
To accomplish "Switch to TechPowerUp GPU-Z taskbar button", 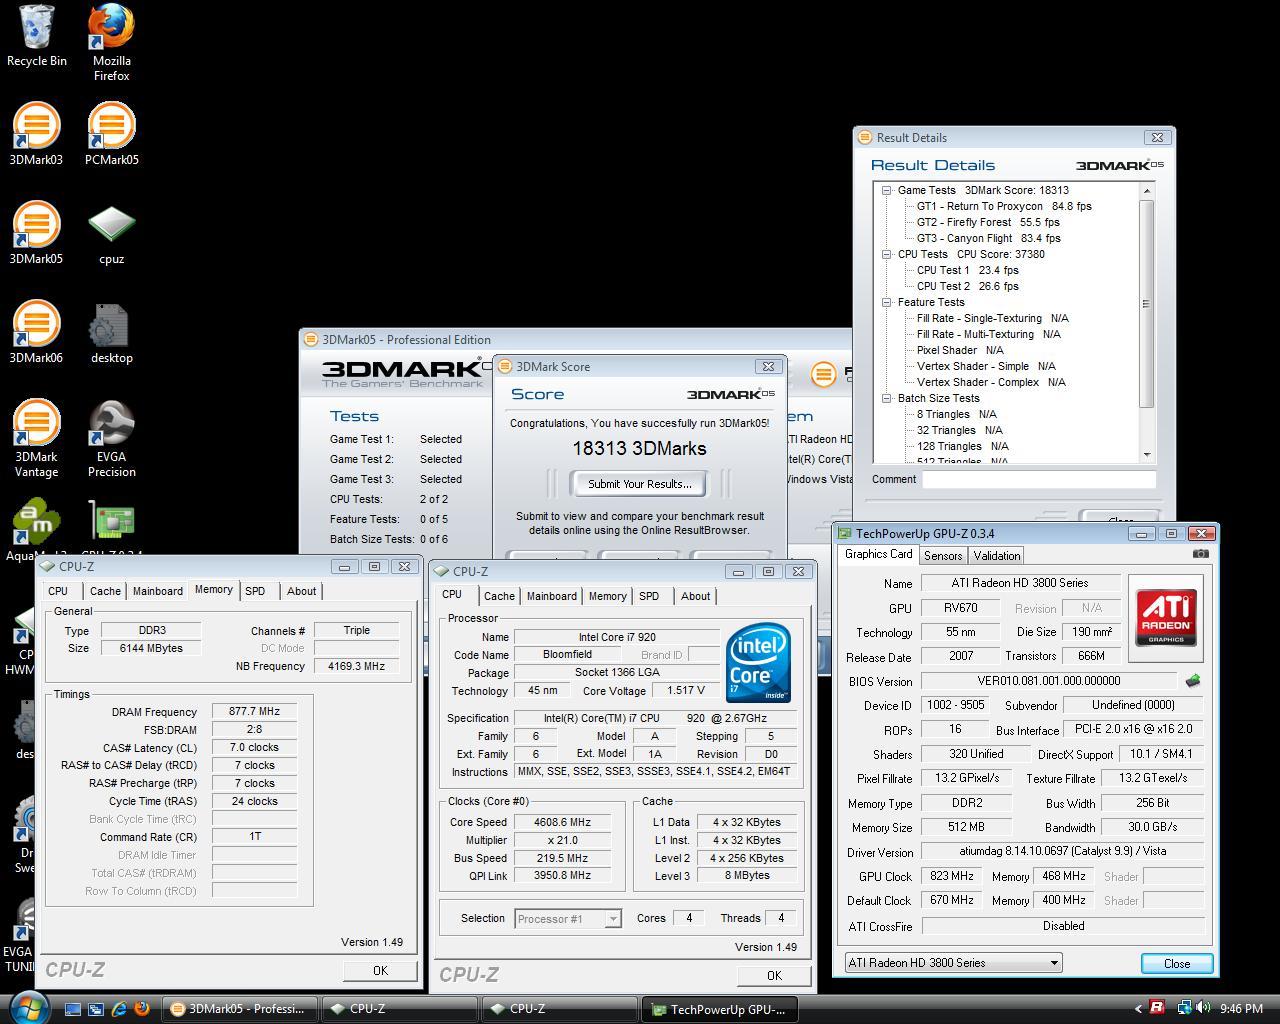I will tap(720, 1009).
